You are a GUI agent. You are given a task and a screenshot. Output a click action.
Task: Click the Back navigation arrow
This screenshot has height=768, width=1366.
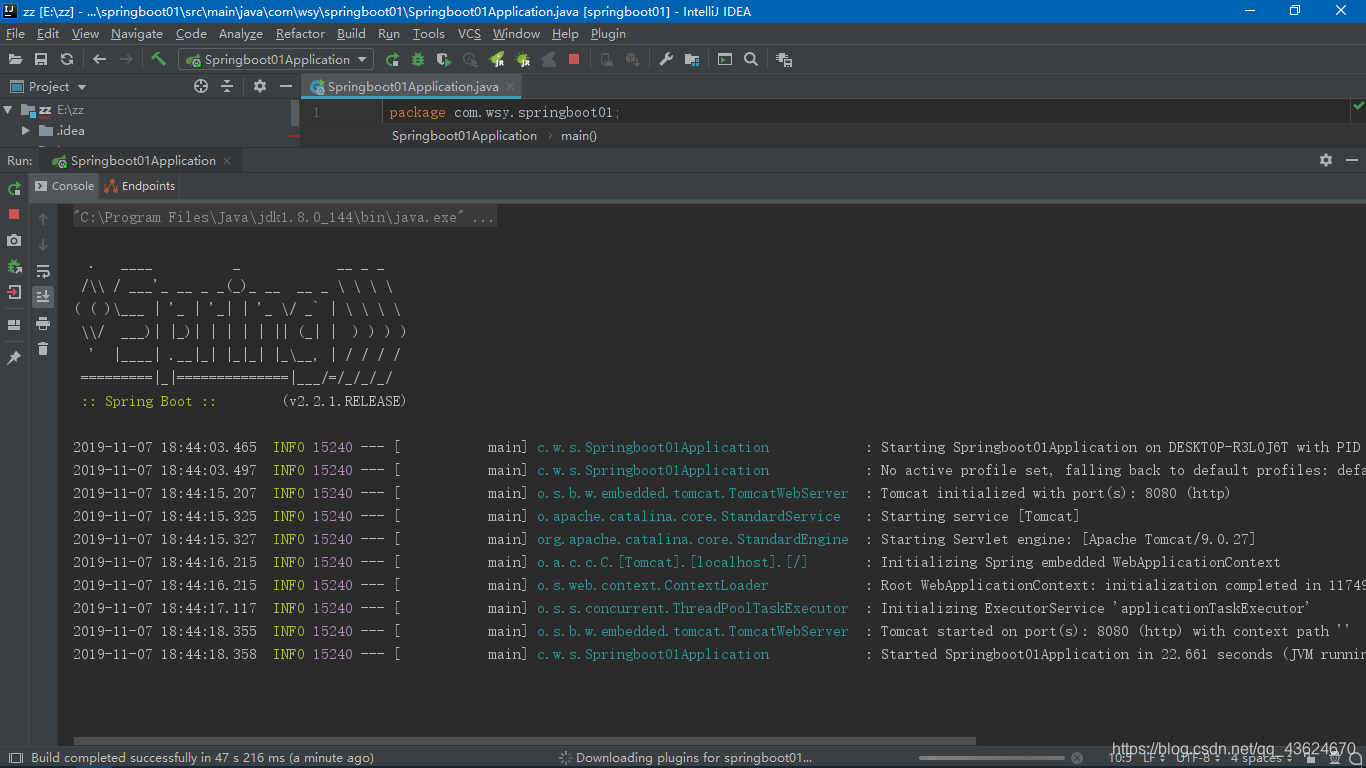click(x=99, y=60)
